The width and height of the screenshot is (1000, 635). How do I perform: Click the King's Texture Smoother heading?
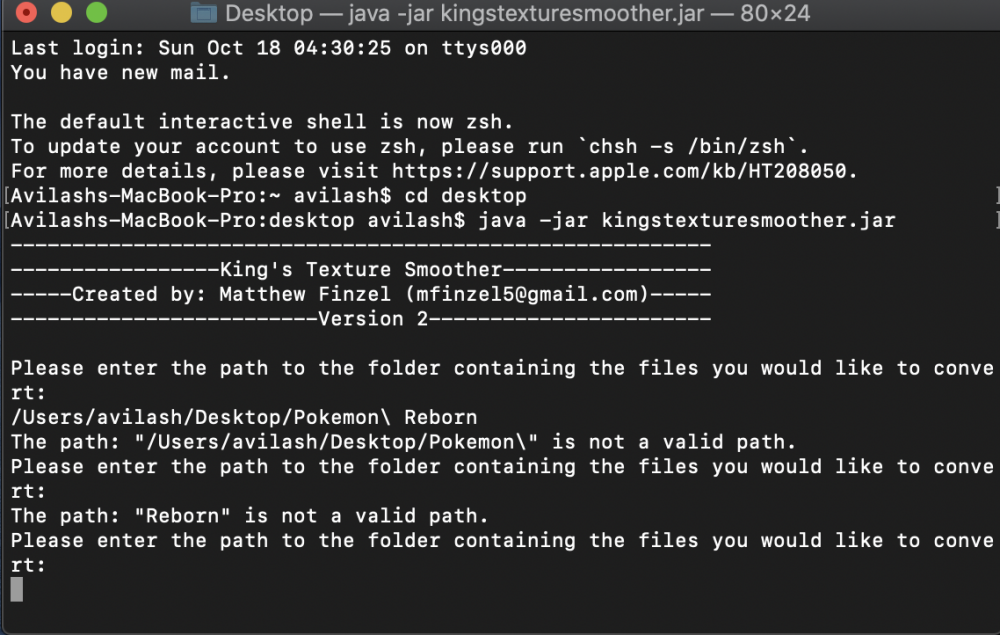[361, 270]
